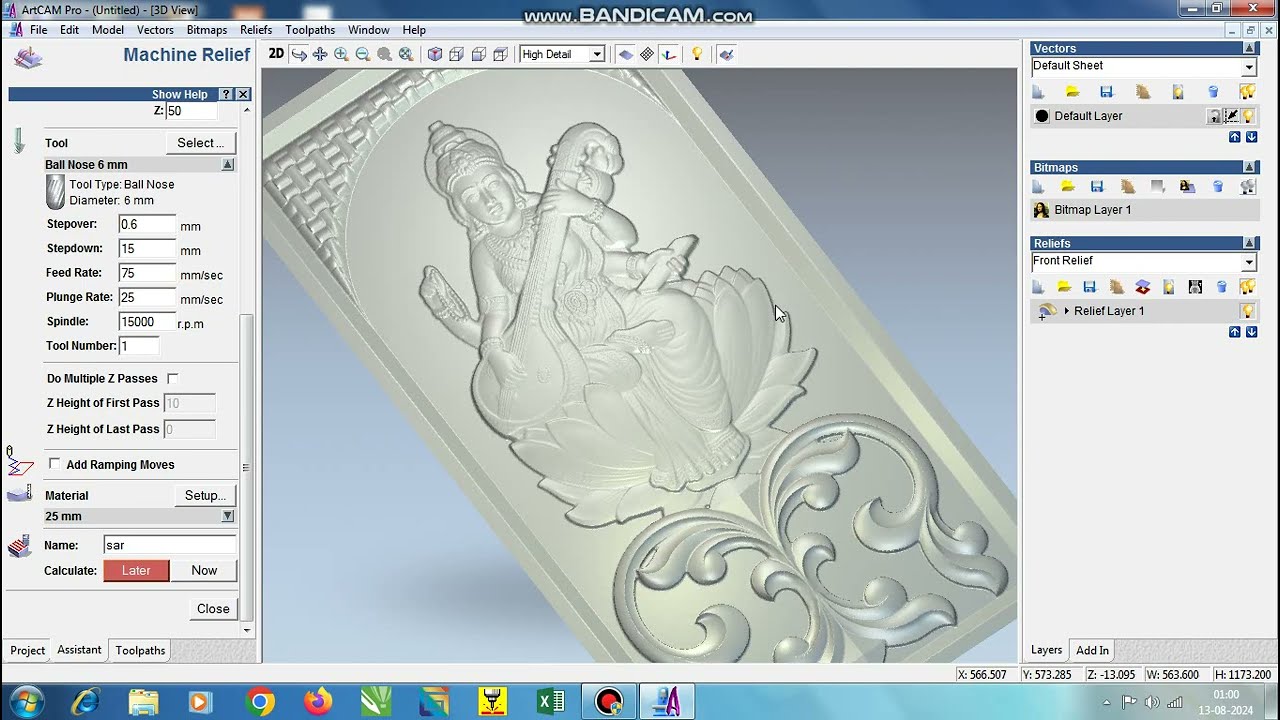Toggle Default Layer snapping icon
This screenshot has height=720, width=1280.
(x=1232, y=116)
